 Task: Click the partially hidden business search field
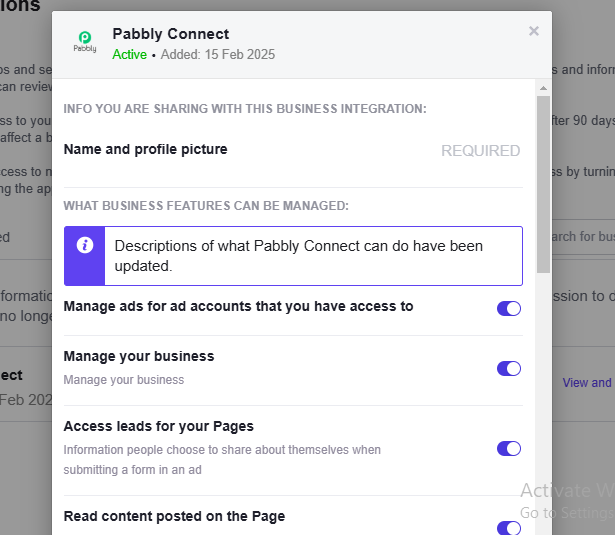click(x=580, y=237)
